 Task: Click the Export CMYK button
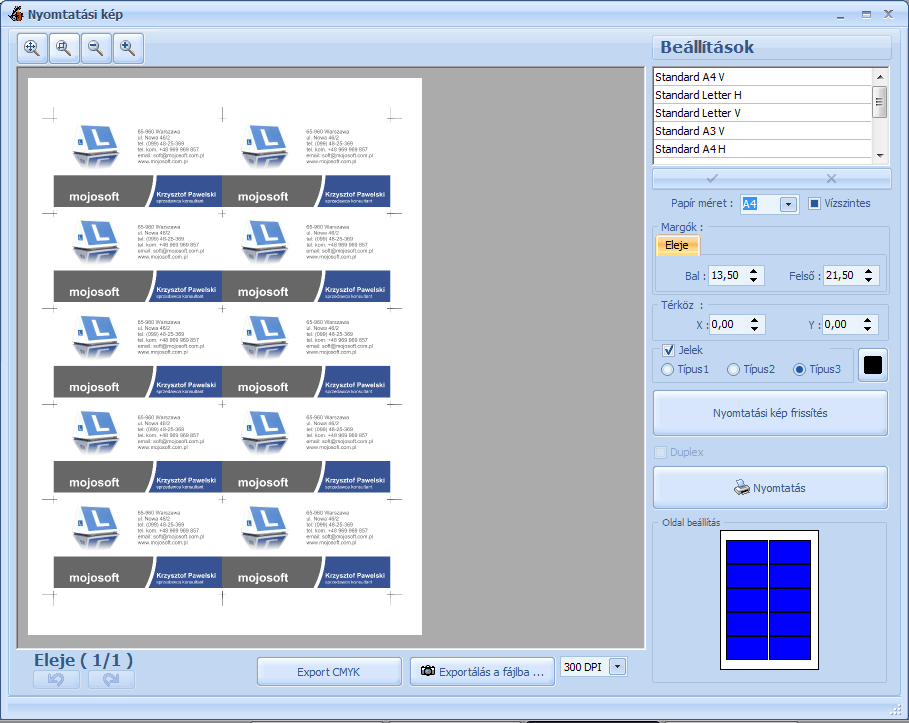pos(329,671)
